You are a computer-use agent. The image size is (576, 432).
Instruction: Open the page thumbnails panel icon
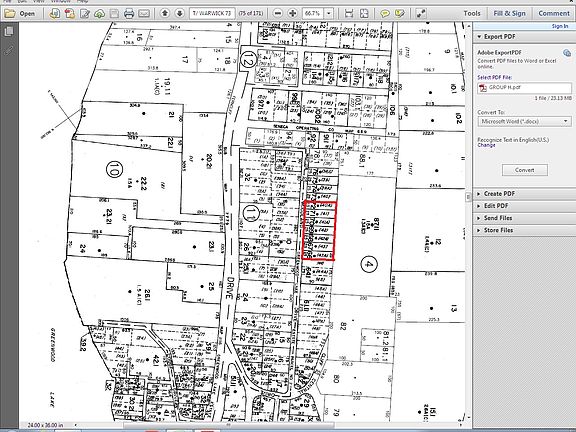coord(9,31)
